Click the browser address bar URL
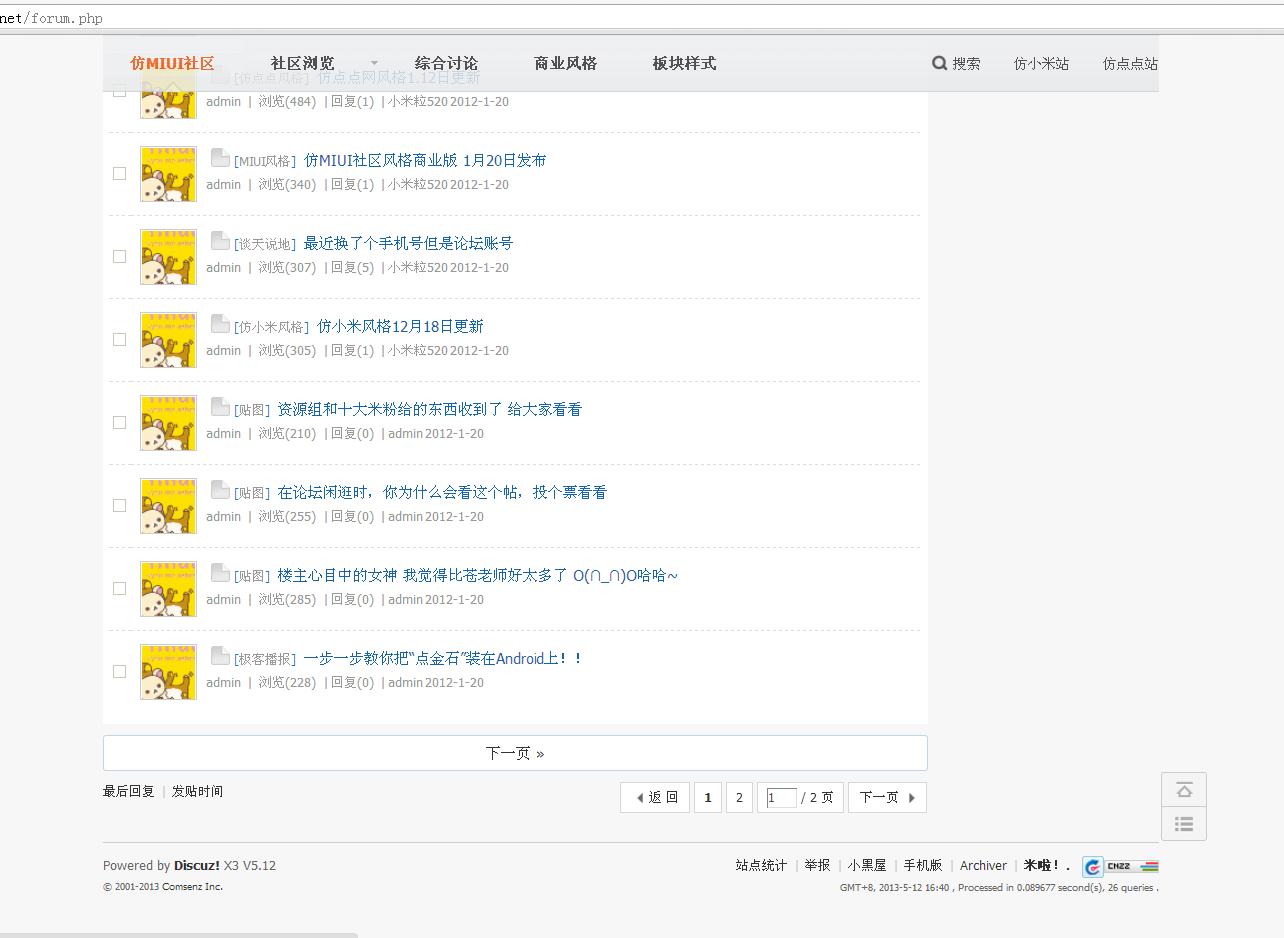The image size is (1284, 938). click(52, 18)
